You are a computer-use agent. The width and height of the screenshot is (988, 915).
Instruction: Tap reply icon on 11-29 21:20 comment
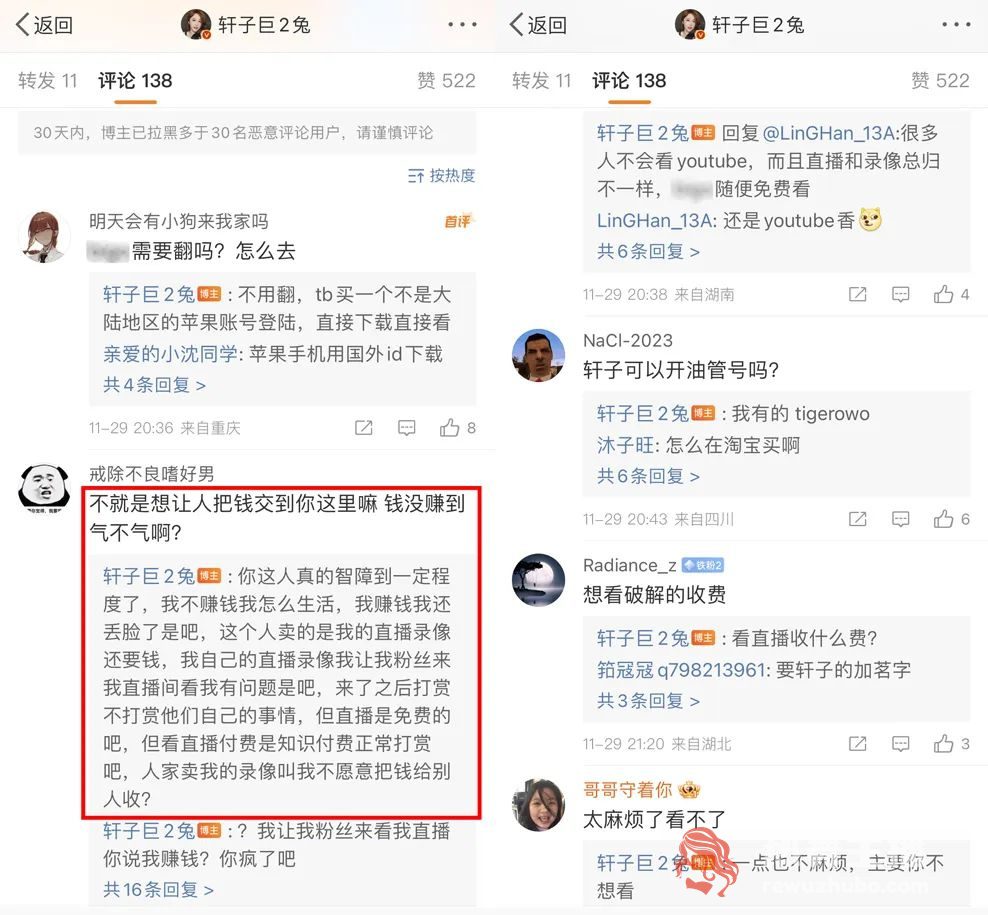[900, 744]
